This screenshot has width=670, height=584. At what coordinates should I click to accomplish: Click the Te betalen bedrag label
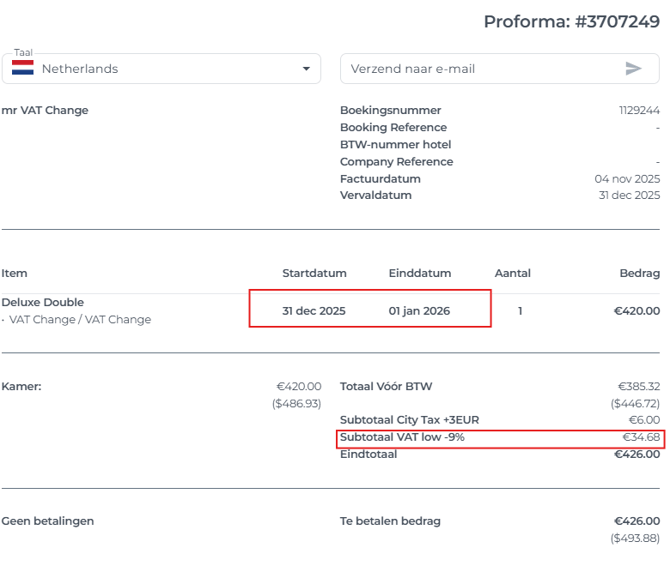(x=390, y=521)
